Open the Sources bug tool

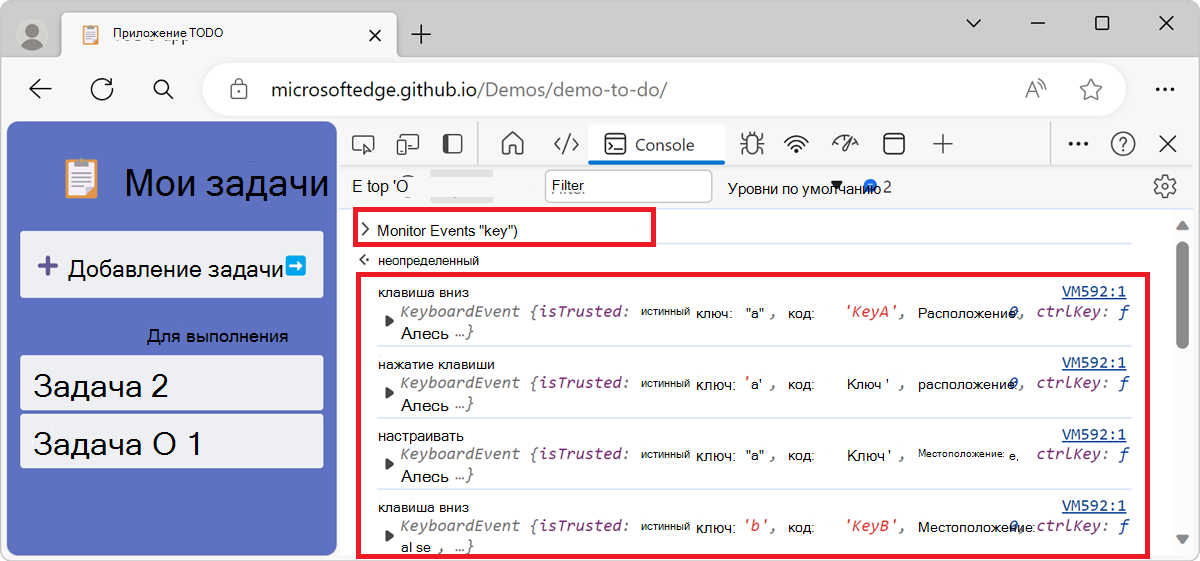(x=752, y=144)
